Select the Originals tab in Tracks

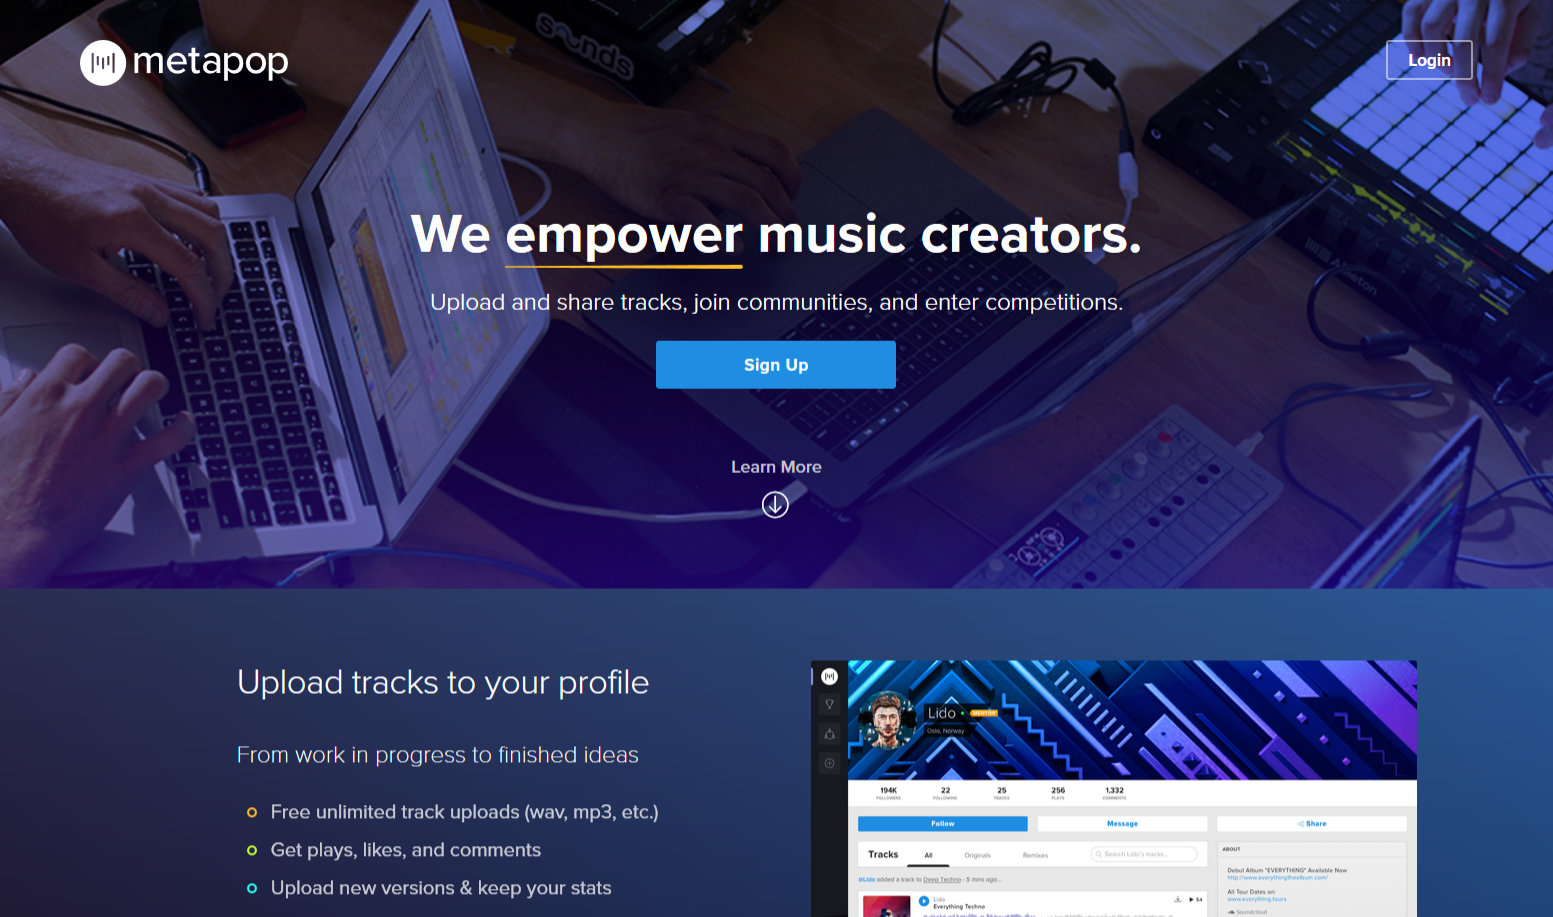coord(977,856)
